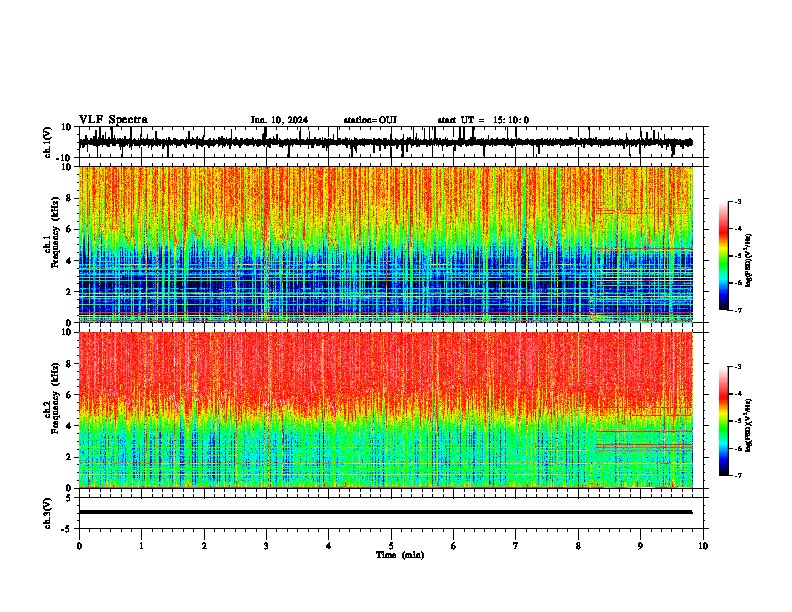Click the "ch.3(V)" axis label
This screenshot has width=792, height=612.
[x=48, y=513]
